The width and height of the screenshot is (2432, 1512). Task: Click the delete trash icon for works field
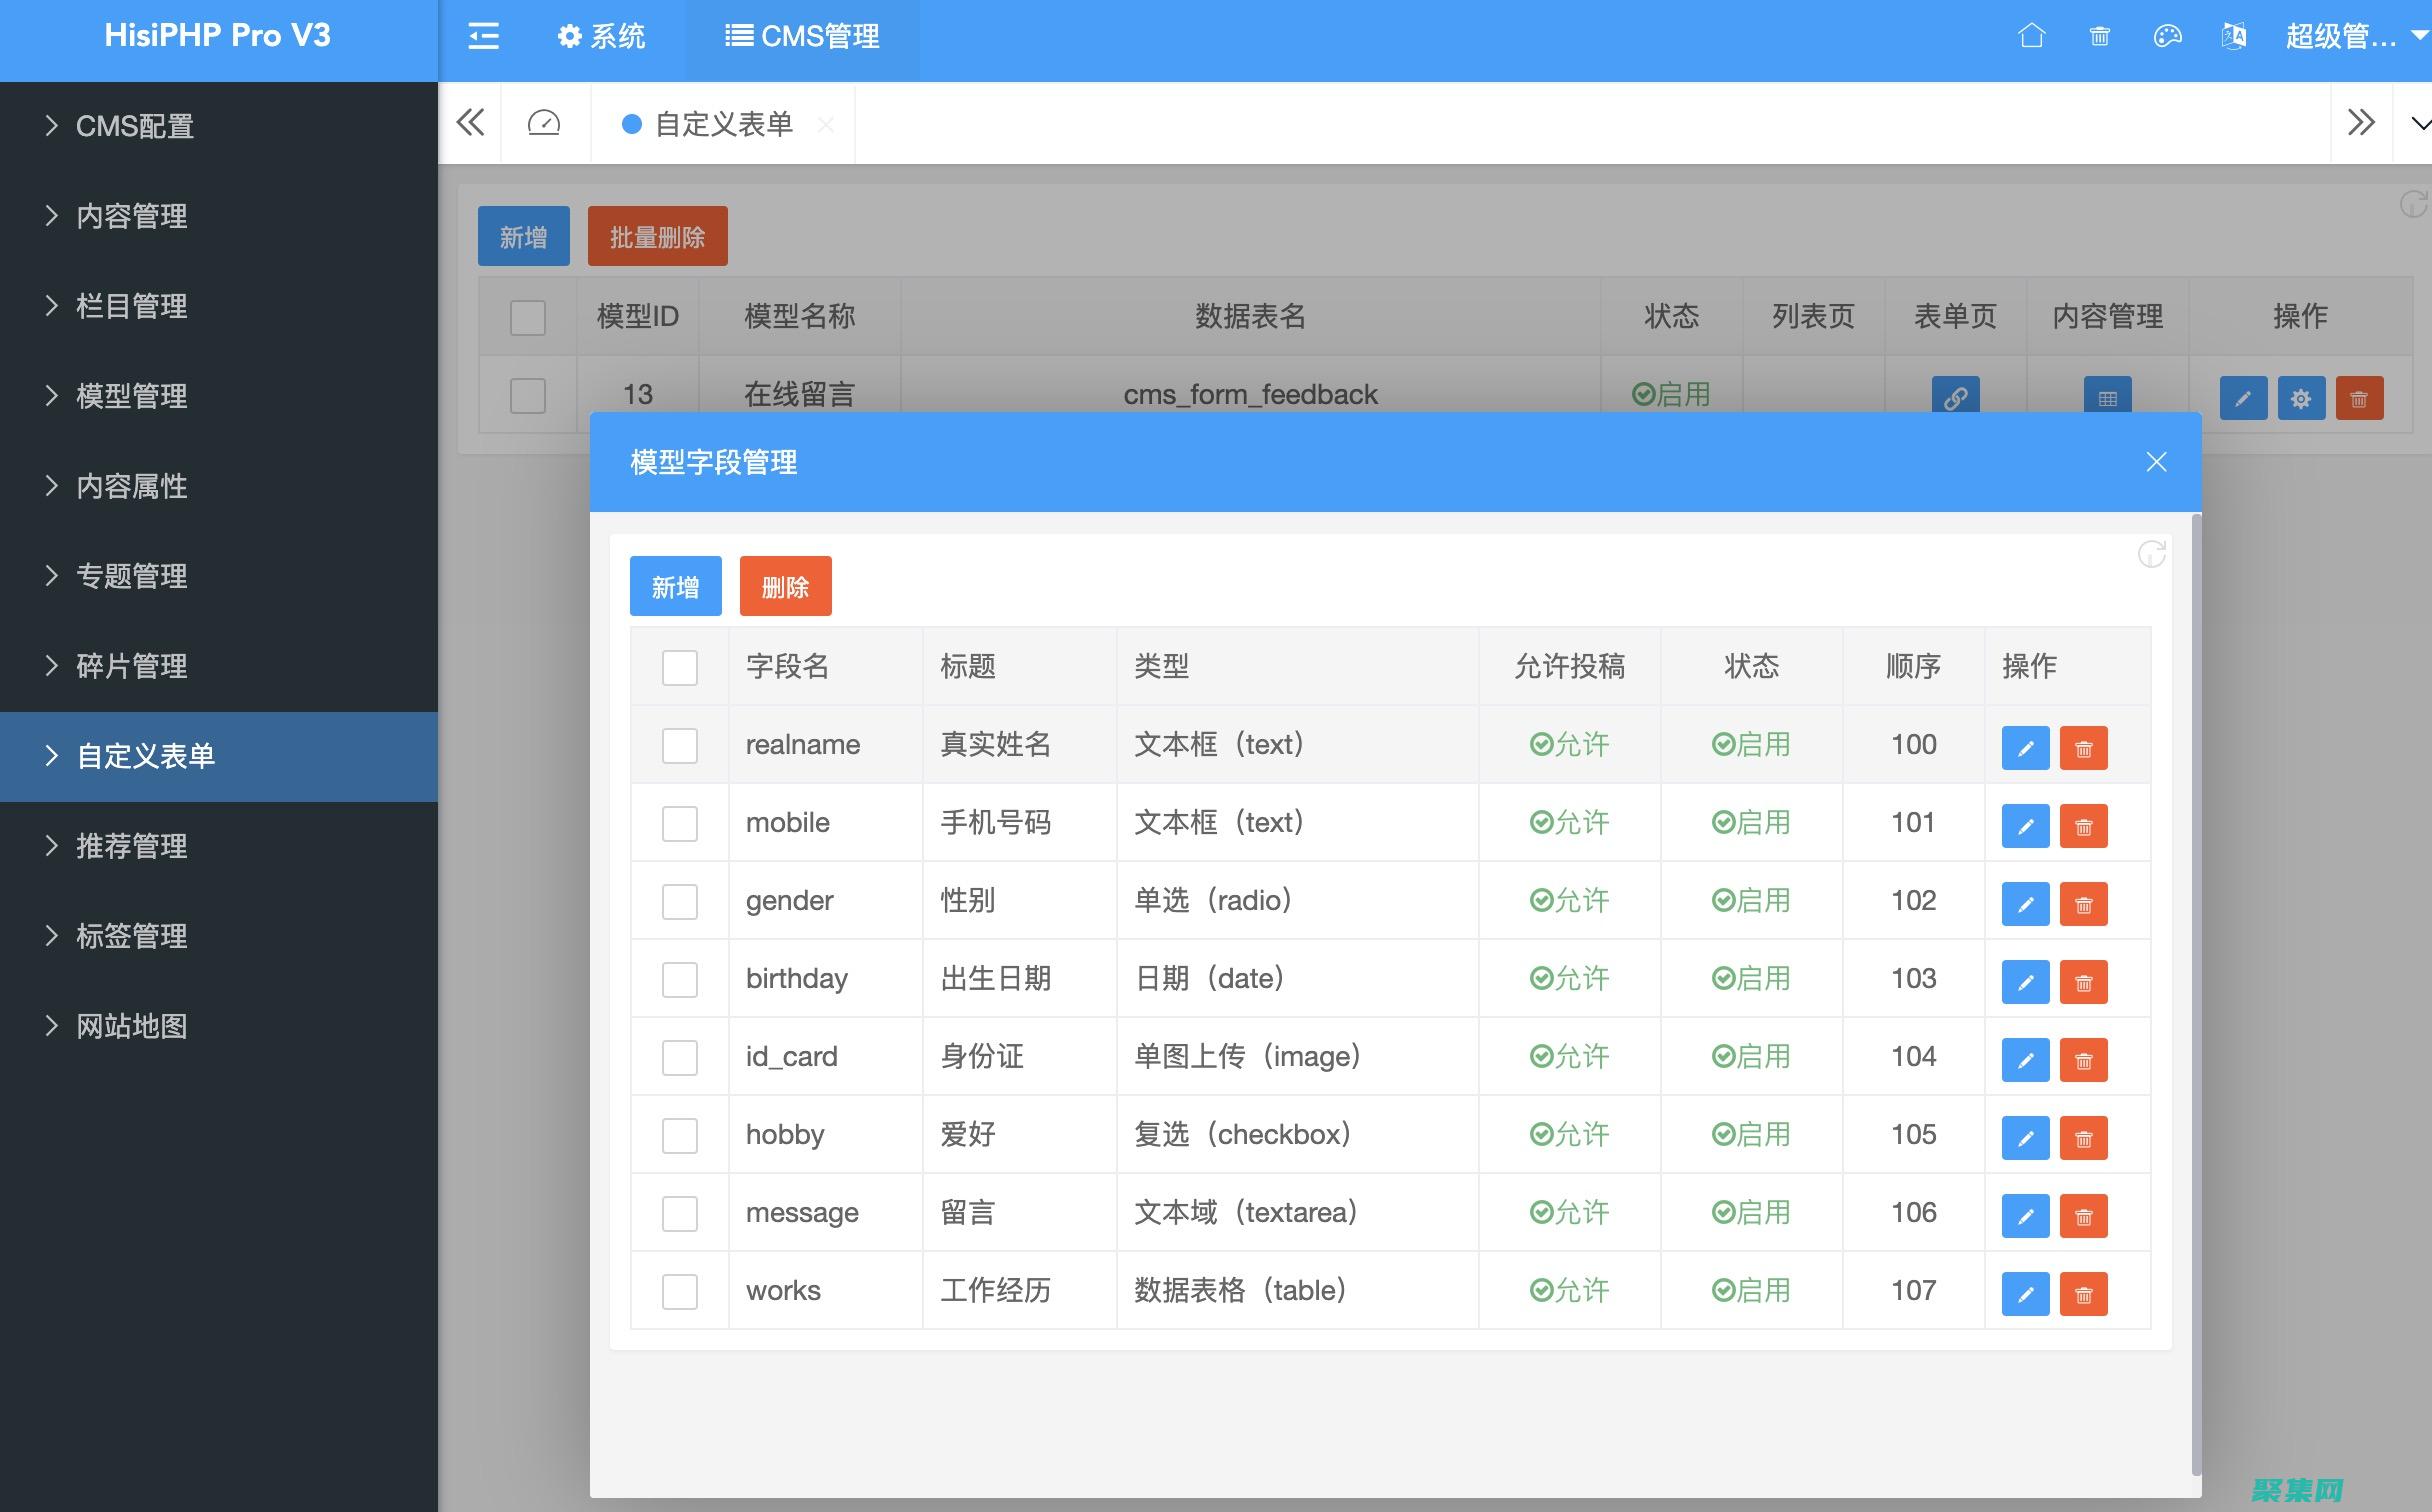coord(2084,1294)
